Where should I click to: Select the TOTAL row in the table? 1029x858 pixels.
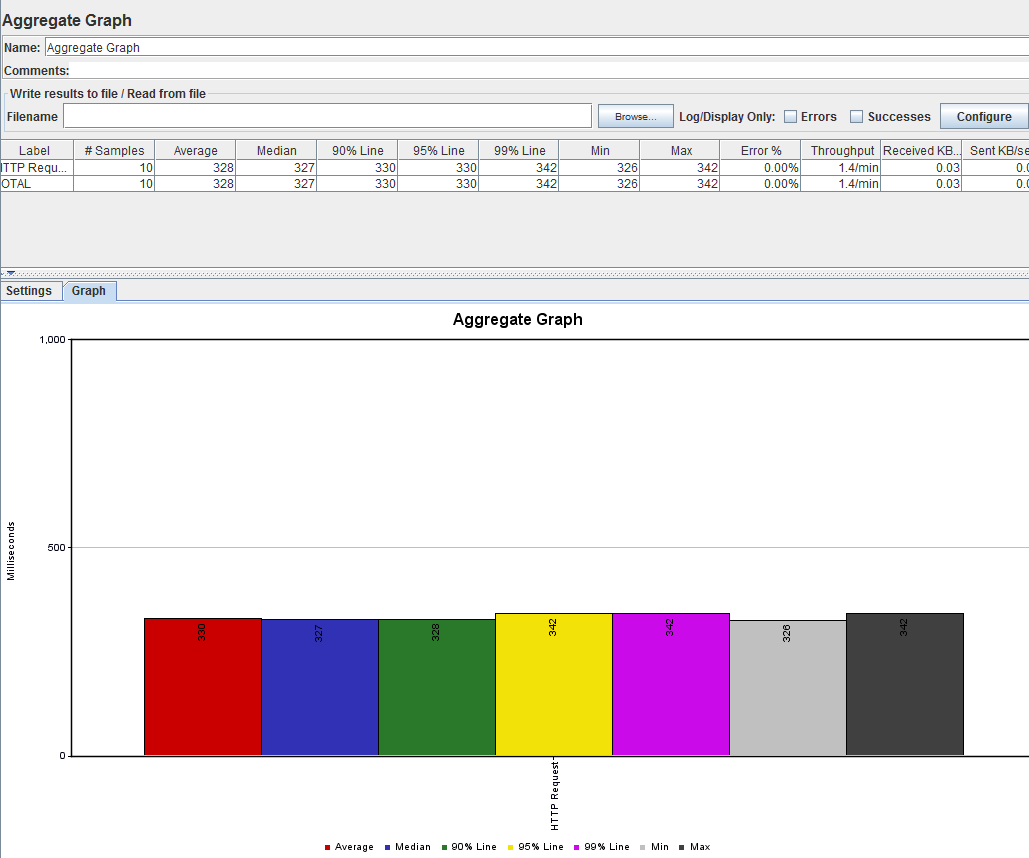[x=36, y=184]
